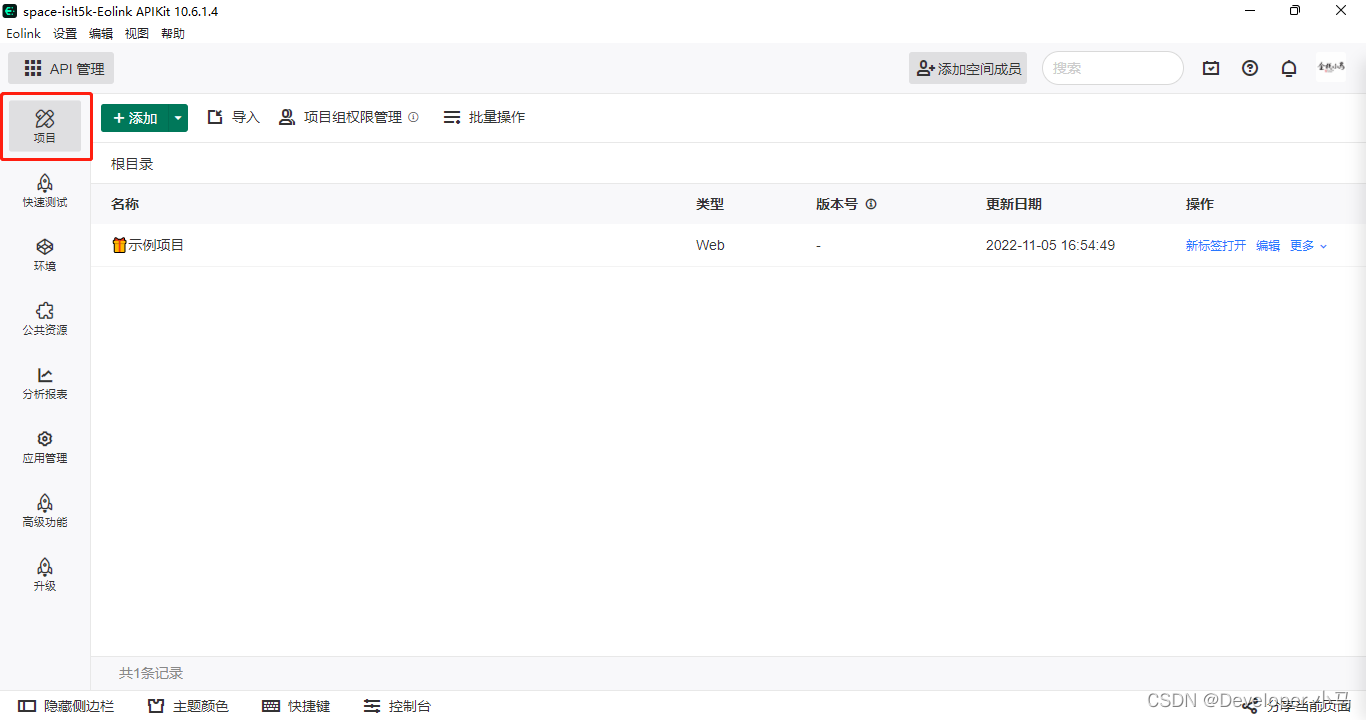Click 编辑 link for 示例项目
This screenshot has width=1366, height=720.
pos(1268,245)
